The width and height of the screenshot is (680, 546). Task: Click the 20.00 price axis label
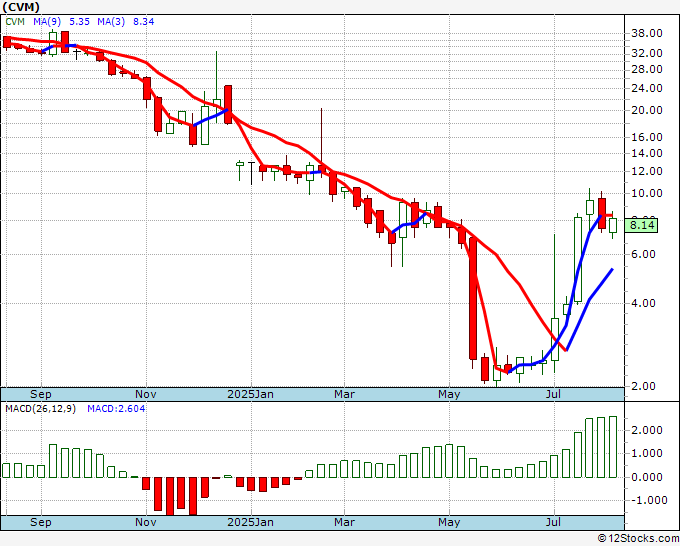647,111
